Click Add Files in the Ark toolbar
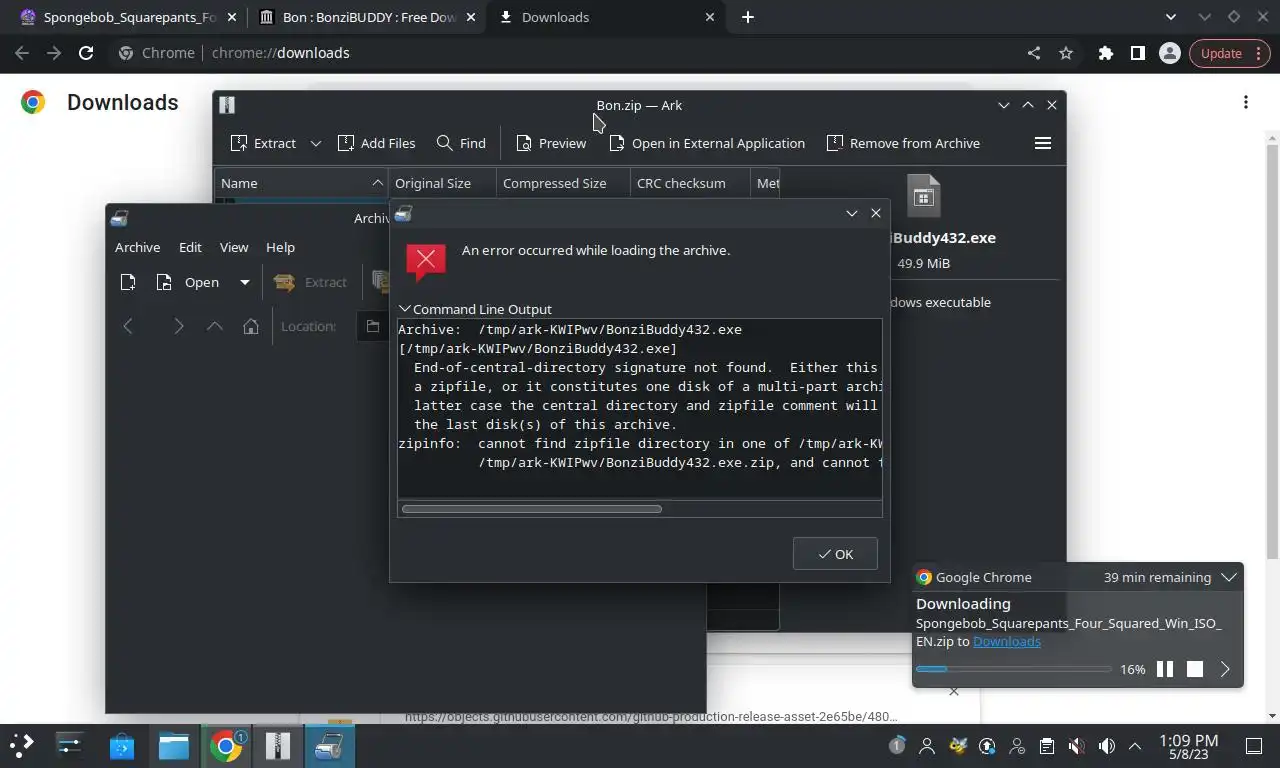Screen dimensions: 1280x768 click(x=376, y=143)
